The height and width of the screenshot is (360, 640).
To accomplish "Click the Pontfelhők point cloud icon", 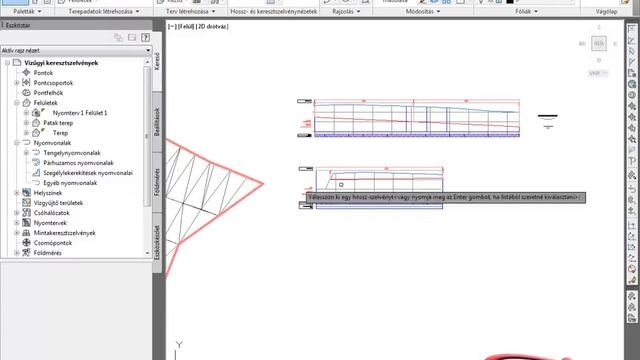I will [x=27, y=93].
